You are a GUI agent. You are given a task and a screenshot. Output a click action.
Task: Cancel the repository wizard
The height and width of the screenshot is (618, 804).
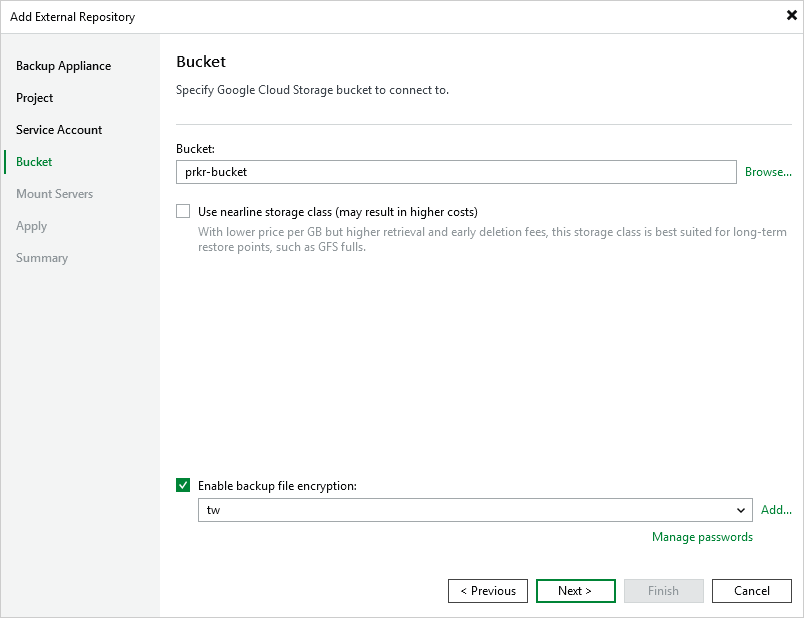(752, 591)
